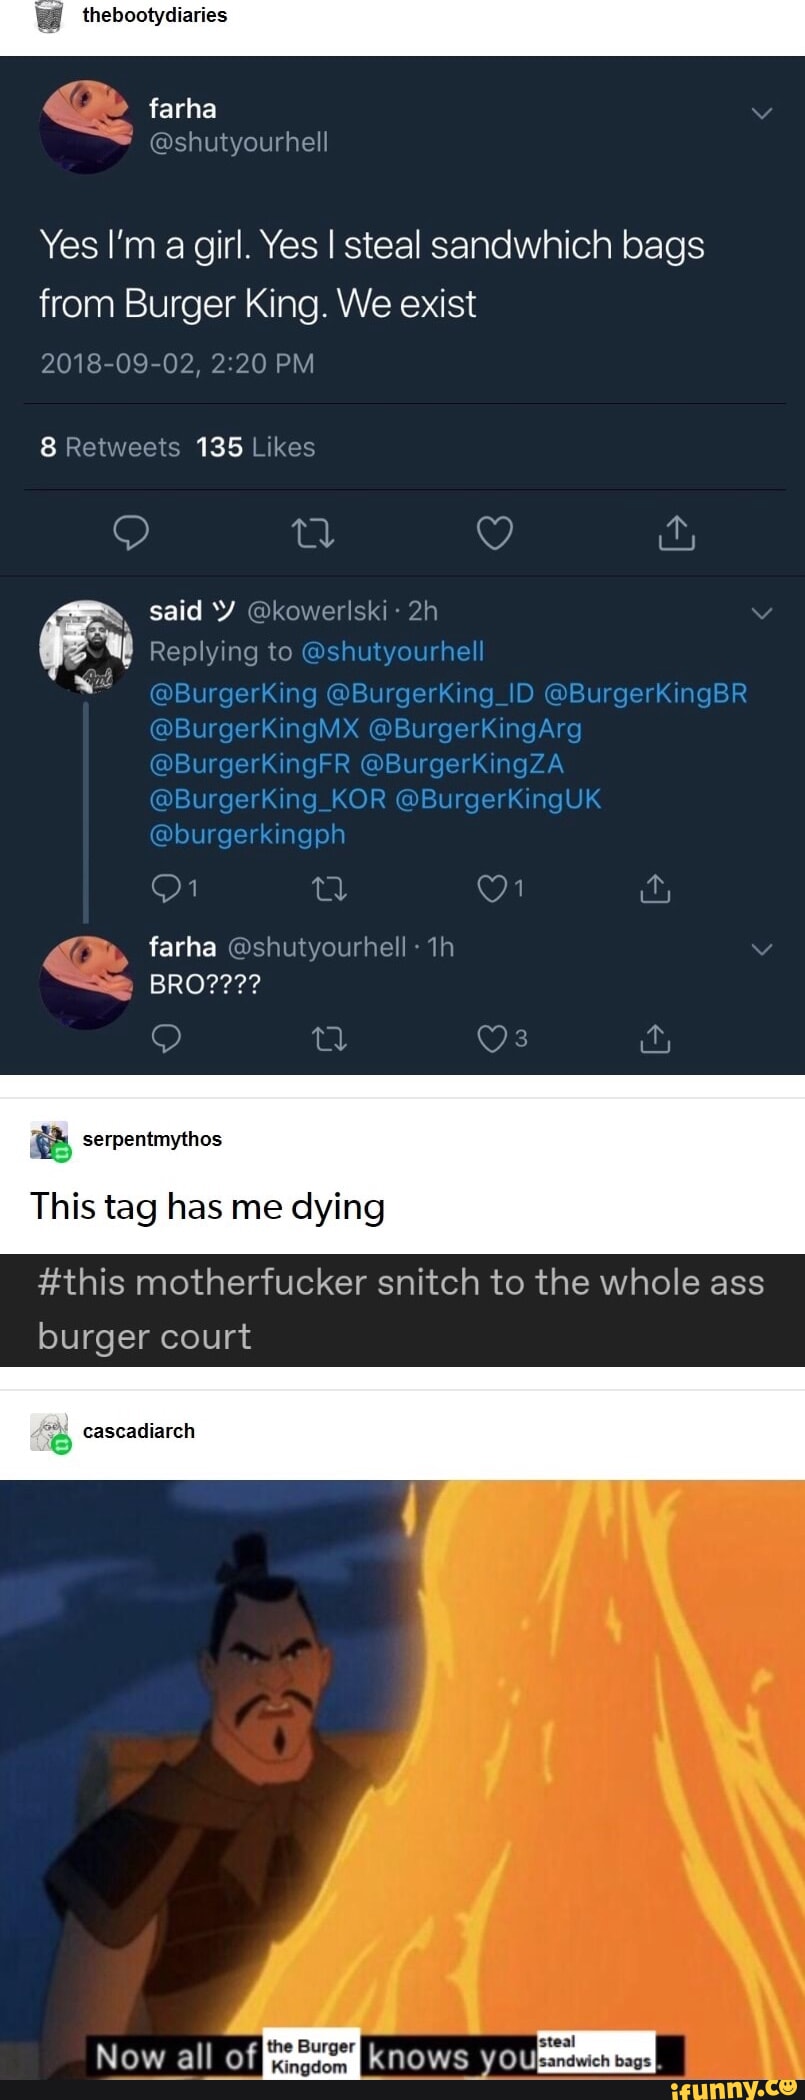Retweet said's Burger King mentions reply
This screenshot has width=805, height=2100.
click(329, 888)
